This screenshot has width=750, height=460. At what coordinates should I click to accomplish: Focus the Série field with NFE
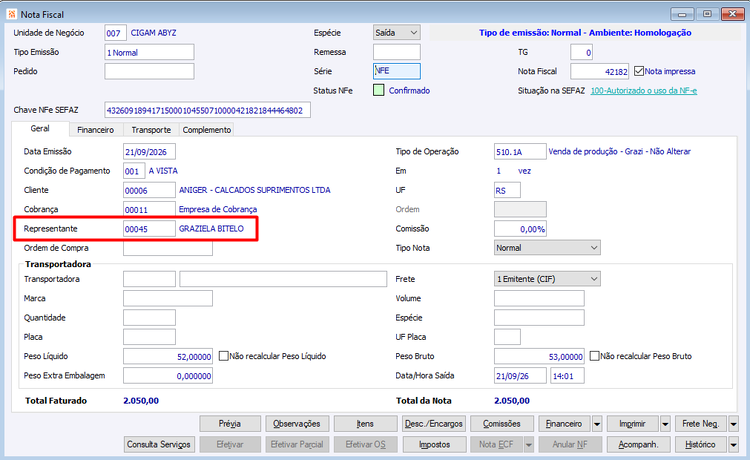(x=397, y=71)
